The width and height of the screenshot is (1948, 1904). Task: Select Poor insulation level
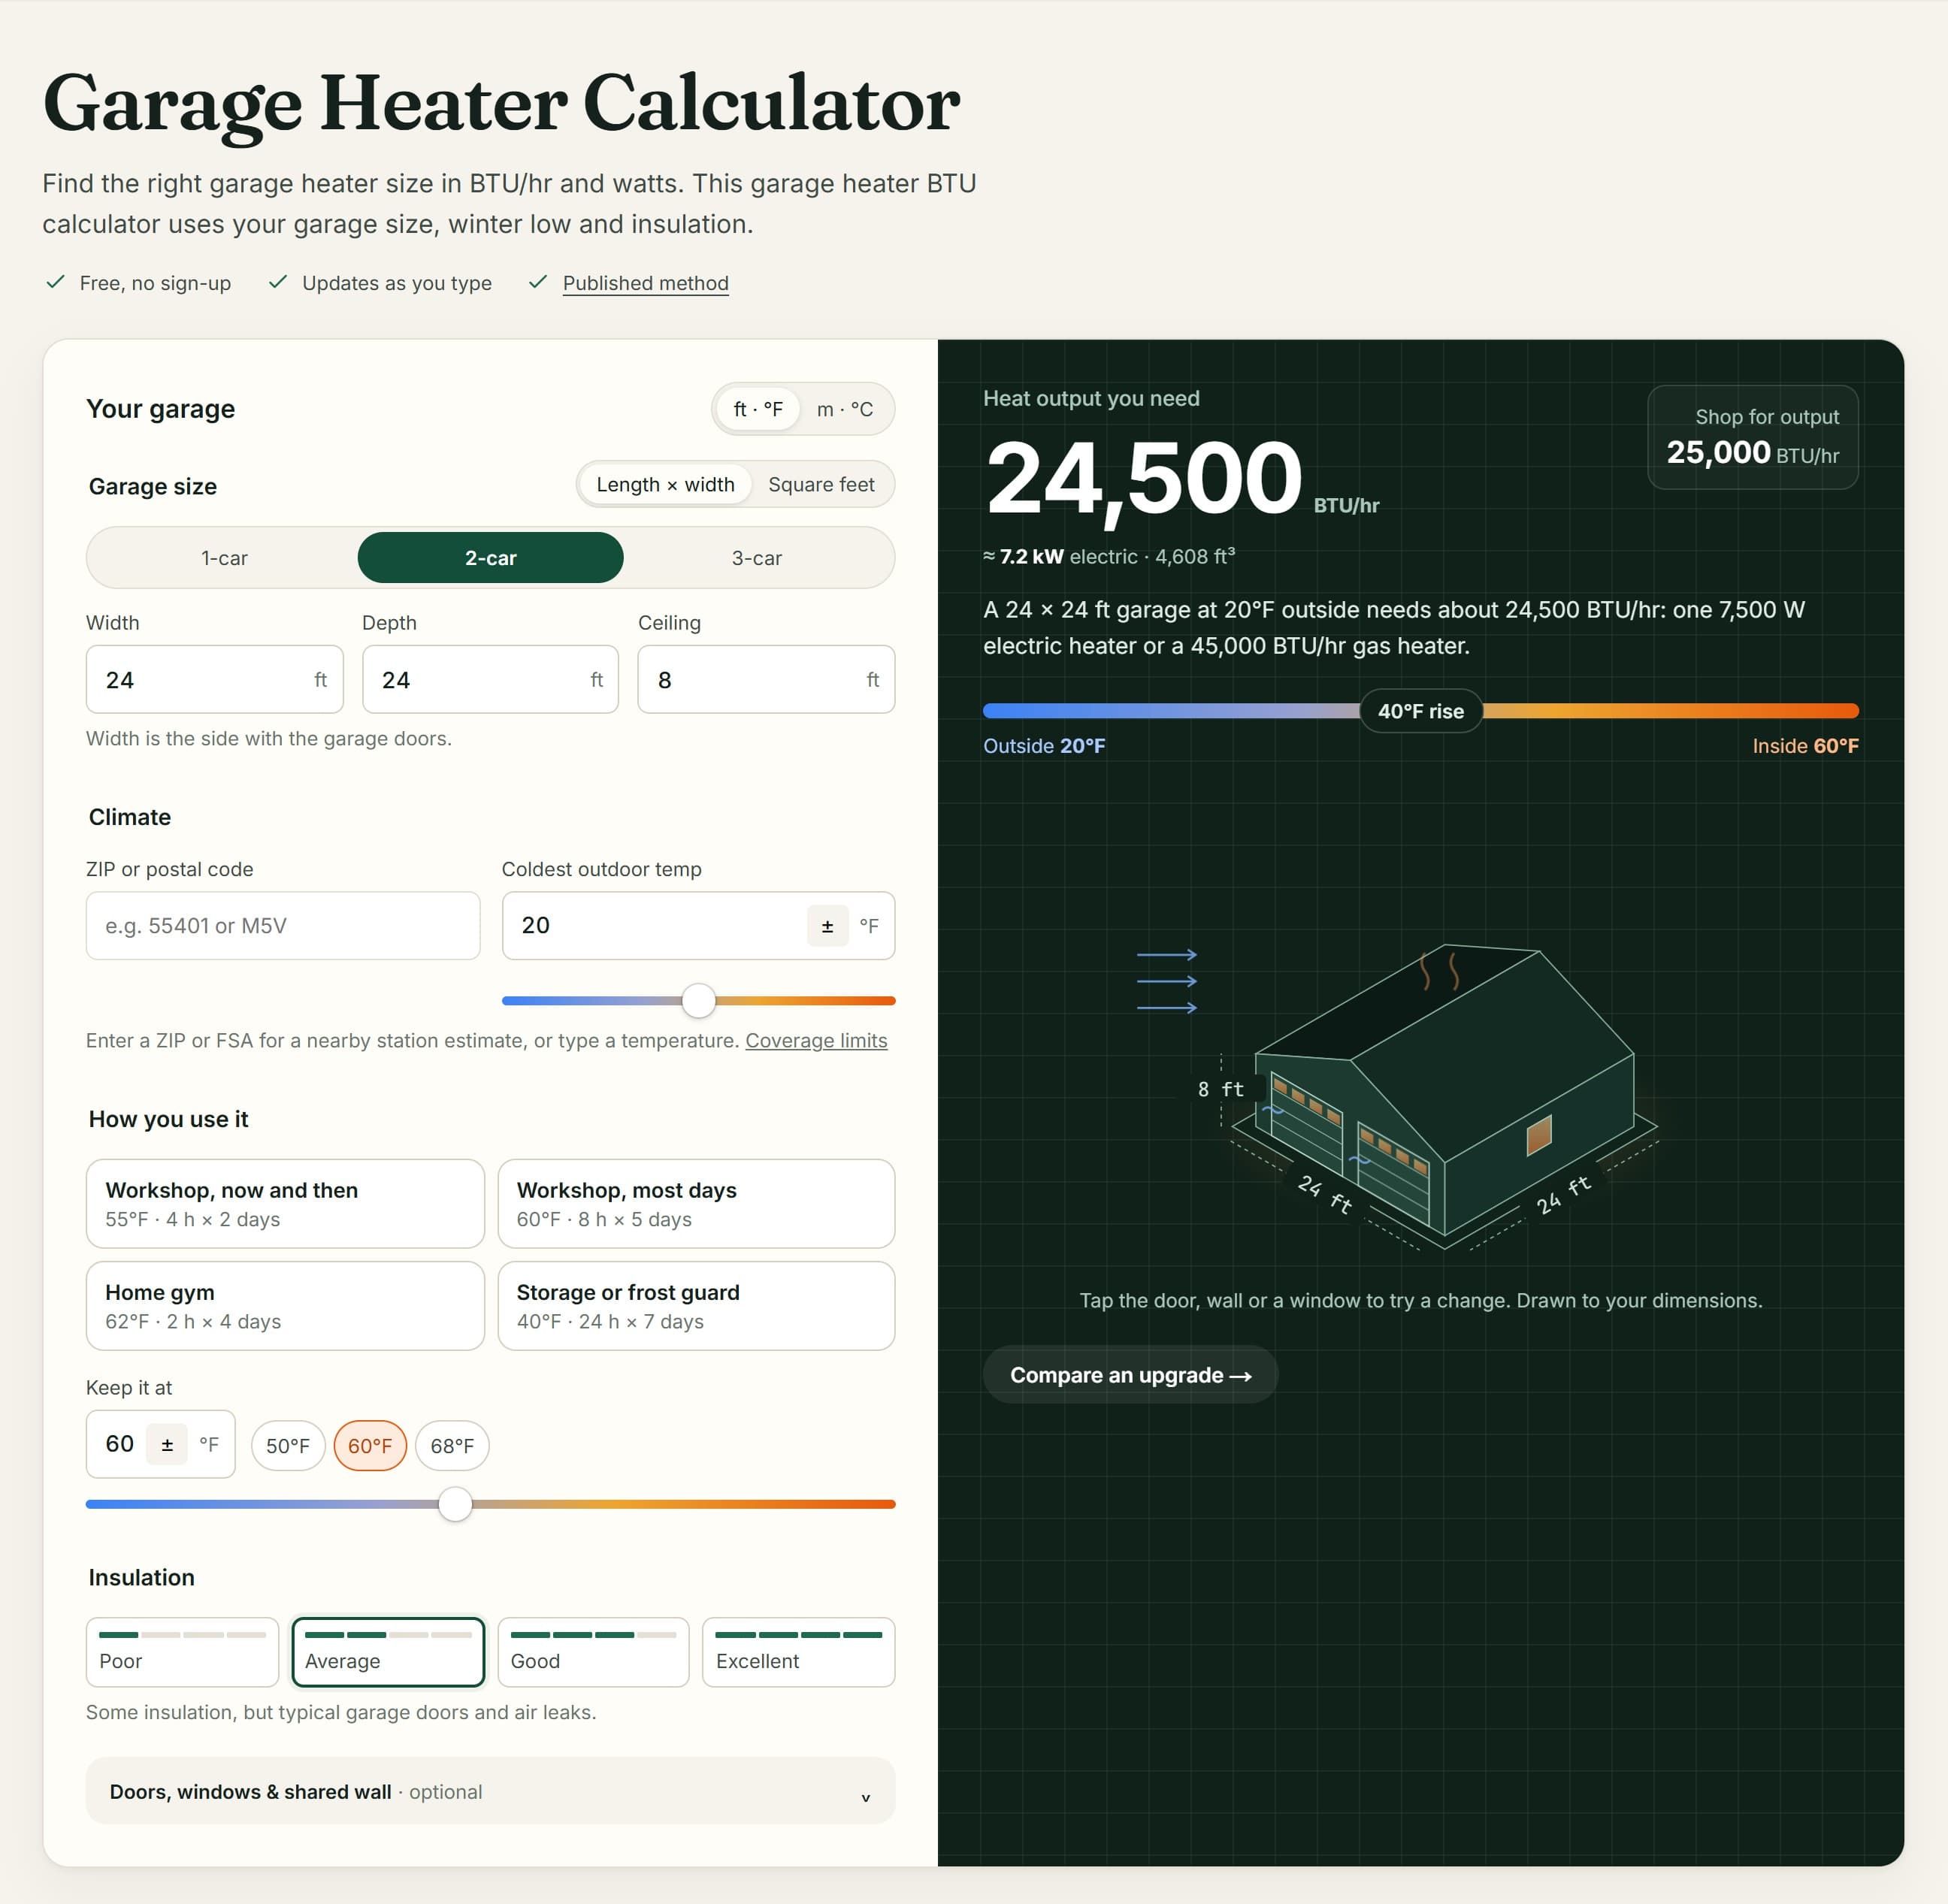click(182, 1652)
